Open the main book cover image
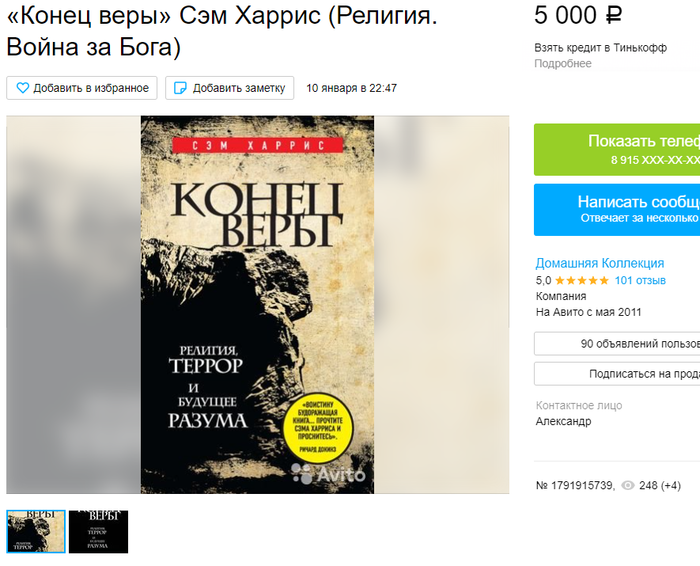Viewport: 700px width, 566px height. pos(258,304)
